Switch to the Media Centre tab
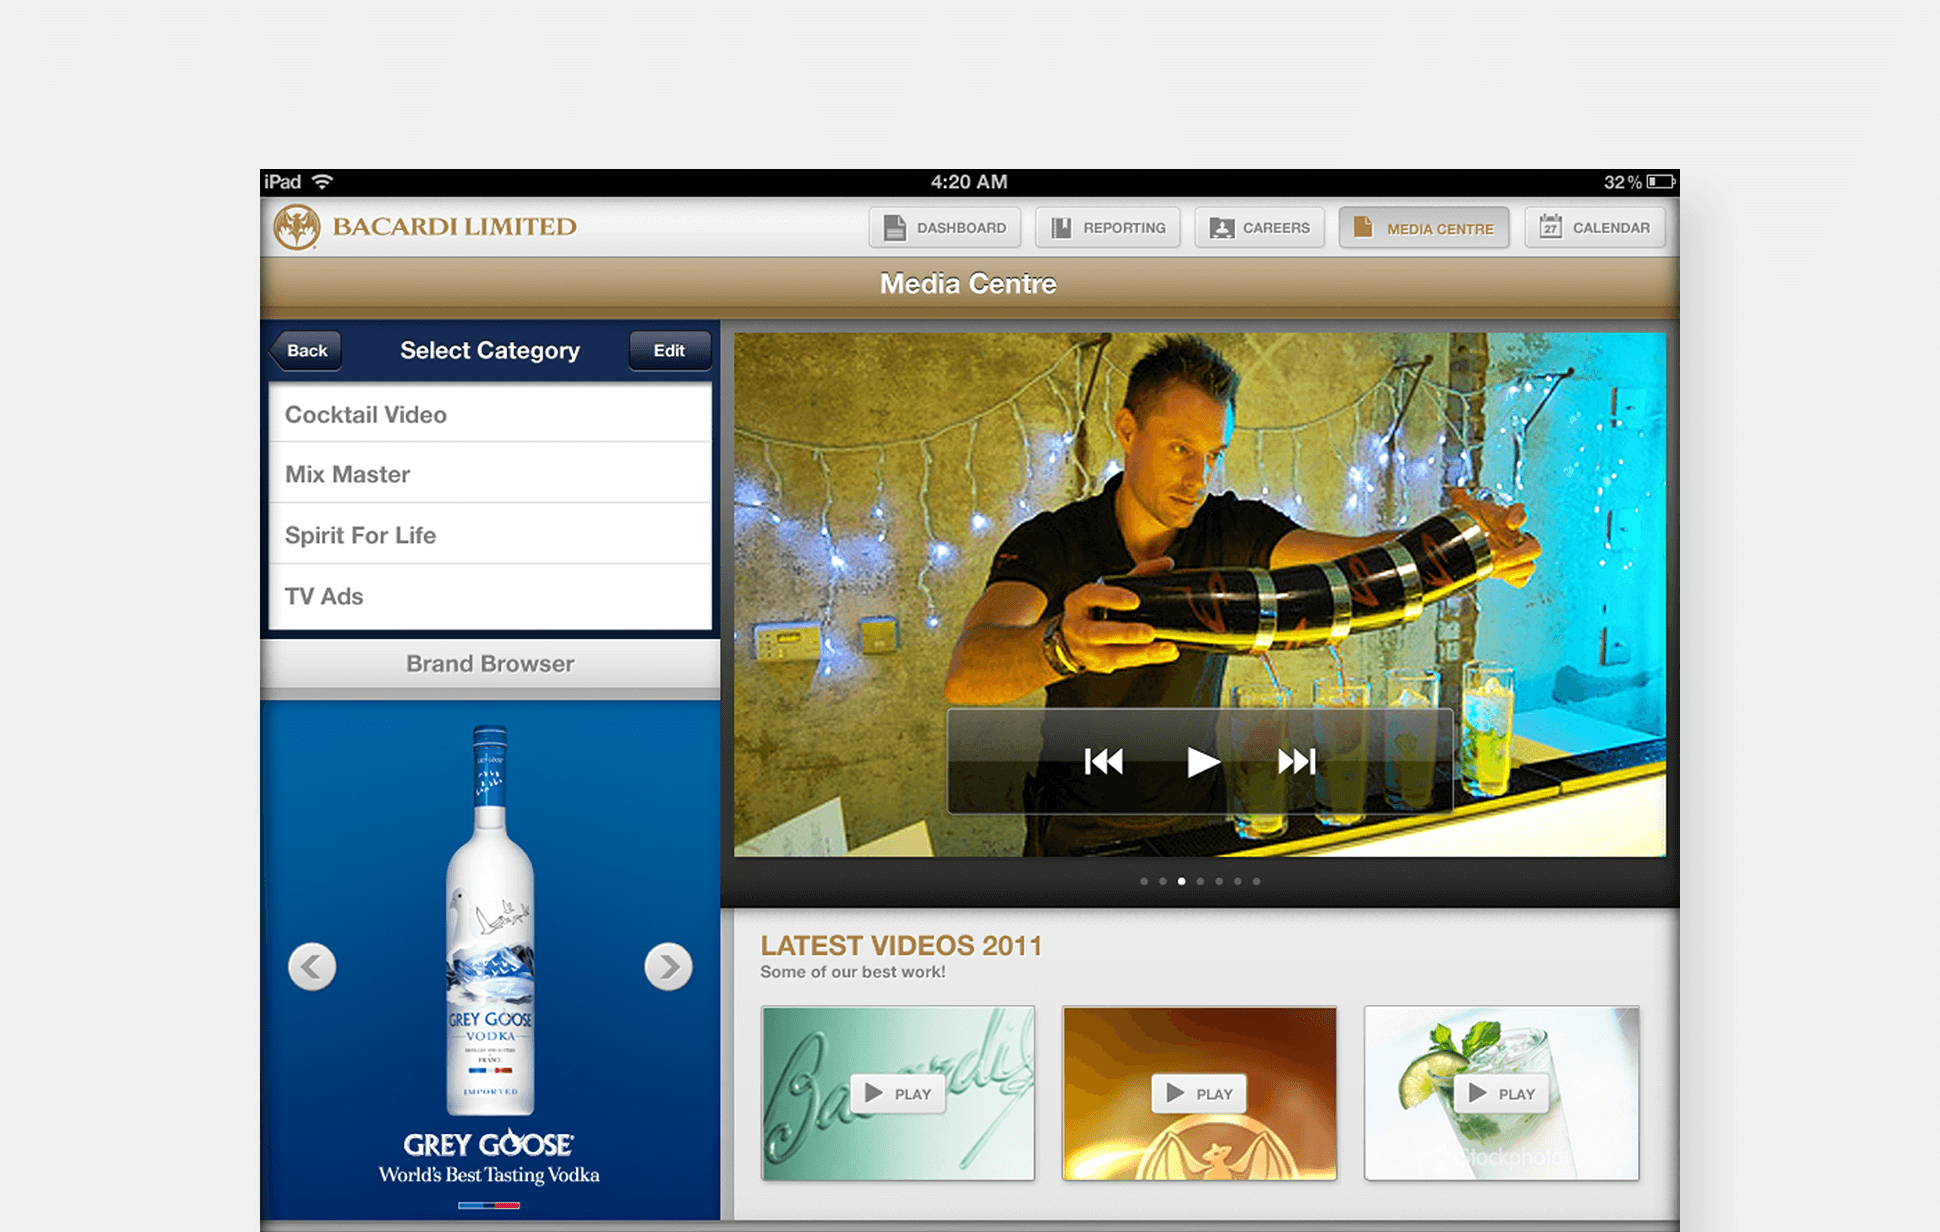This screenshot has width=1940, height=1232. [1423, 227]
